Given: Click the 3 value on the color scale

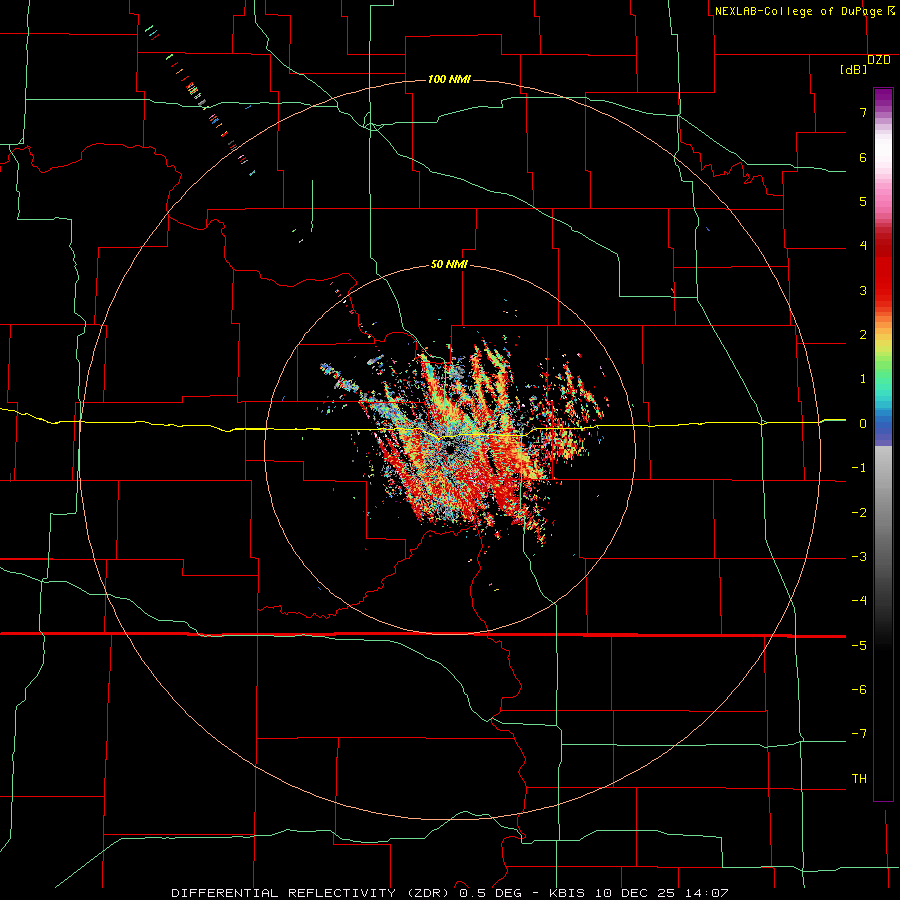Looking at the screenshot, I should [x=863, y=290].
